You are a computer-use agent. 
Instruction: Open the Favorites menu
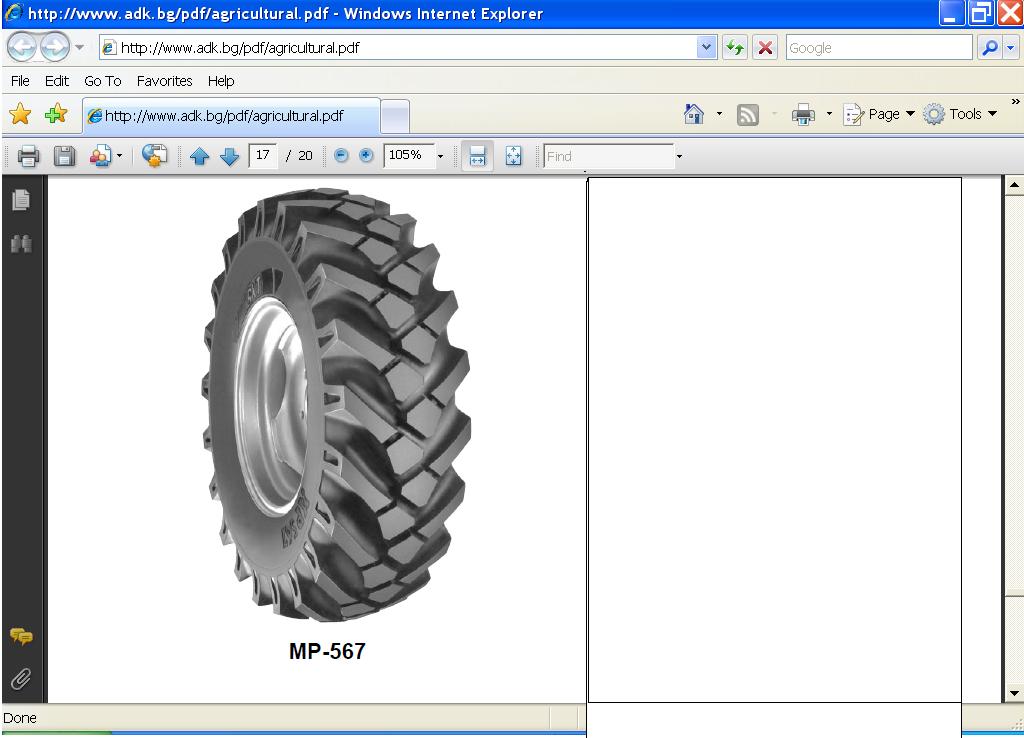[x=164, y=81]
